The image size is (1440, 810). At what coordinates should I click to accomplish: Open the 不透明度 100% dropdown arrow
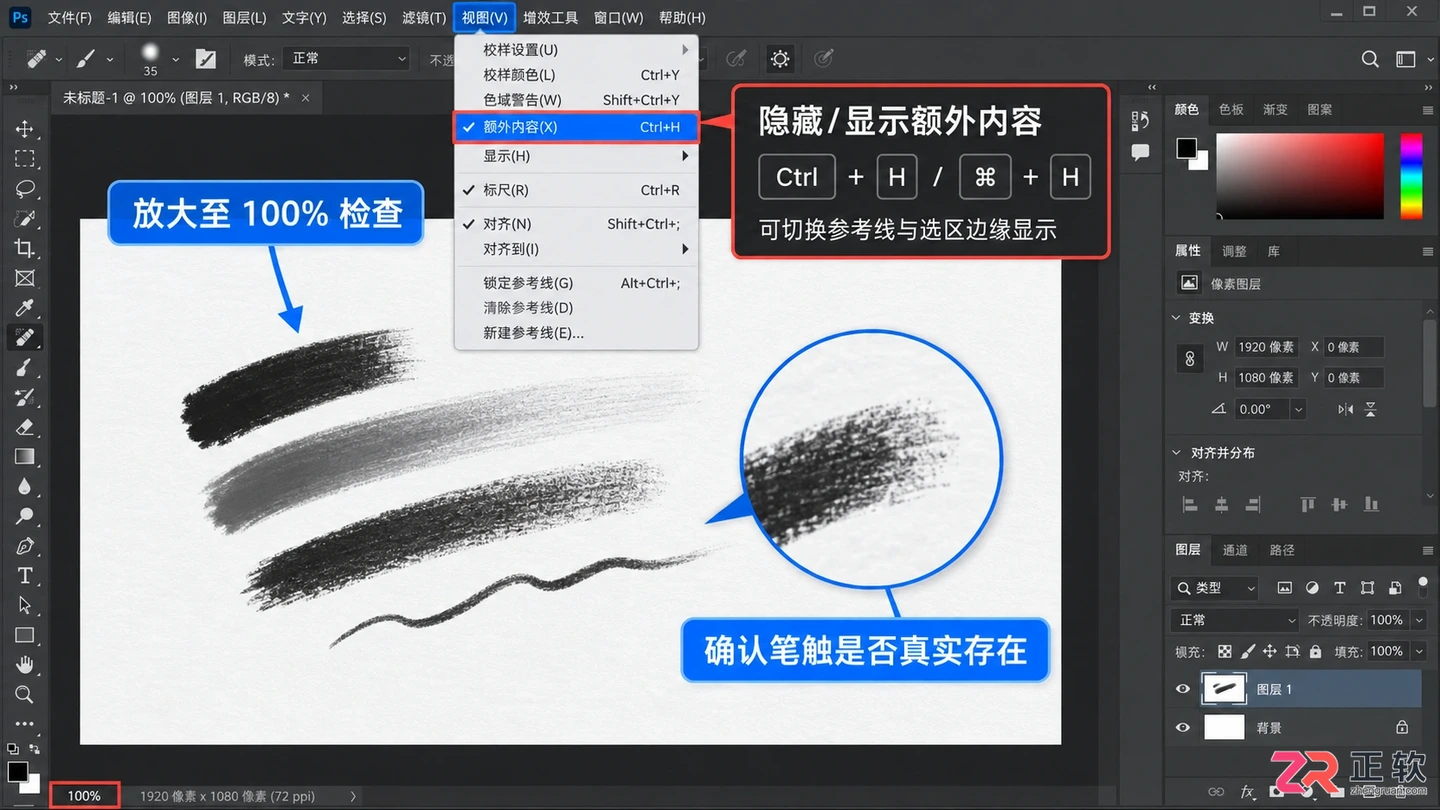1419,620
